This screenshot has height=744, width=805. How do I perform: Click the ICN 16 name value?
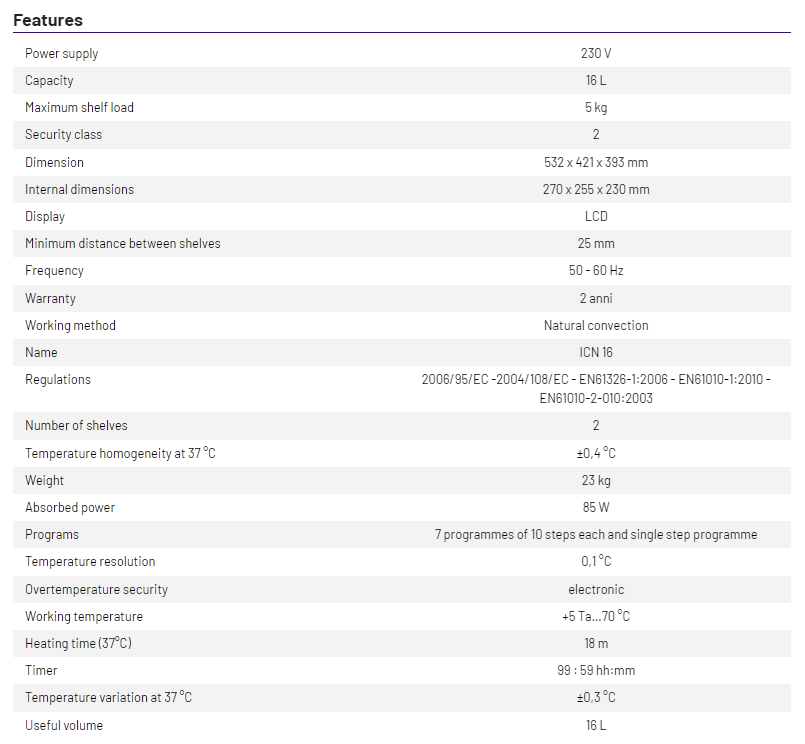pyautogui.click(x=595, y=352)
